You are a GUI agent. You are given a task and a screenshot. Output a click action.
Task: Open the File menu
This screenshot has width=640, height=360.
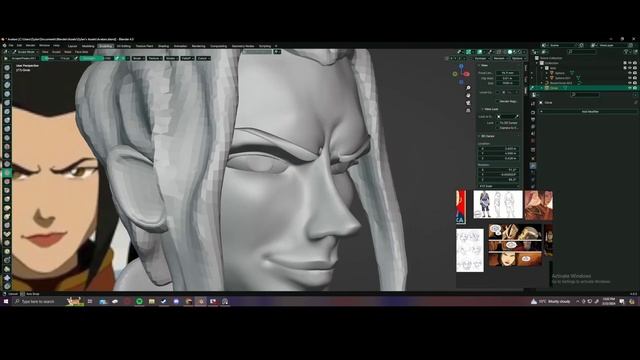tap(11, 46)
